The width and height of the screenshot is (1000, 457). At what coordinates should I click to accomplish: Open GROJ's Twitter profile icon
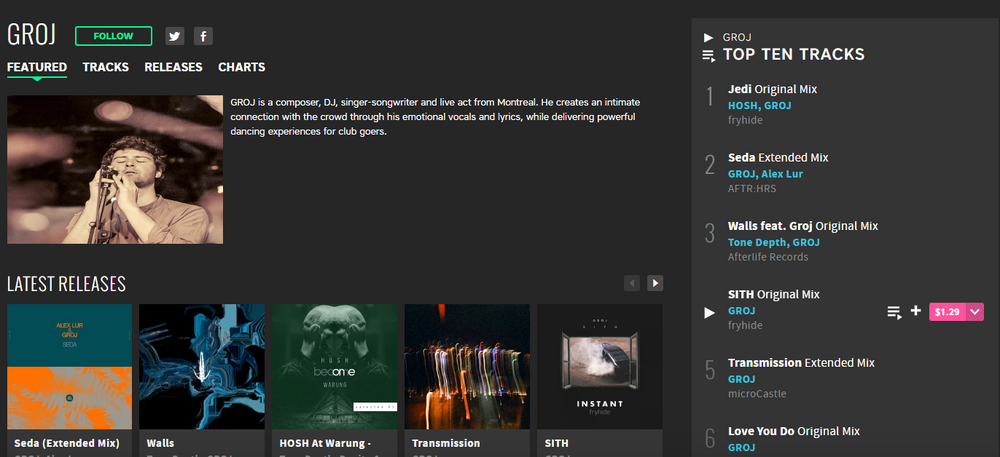(175, 36)
